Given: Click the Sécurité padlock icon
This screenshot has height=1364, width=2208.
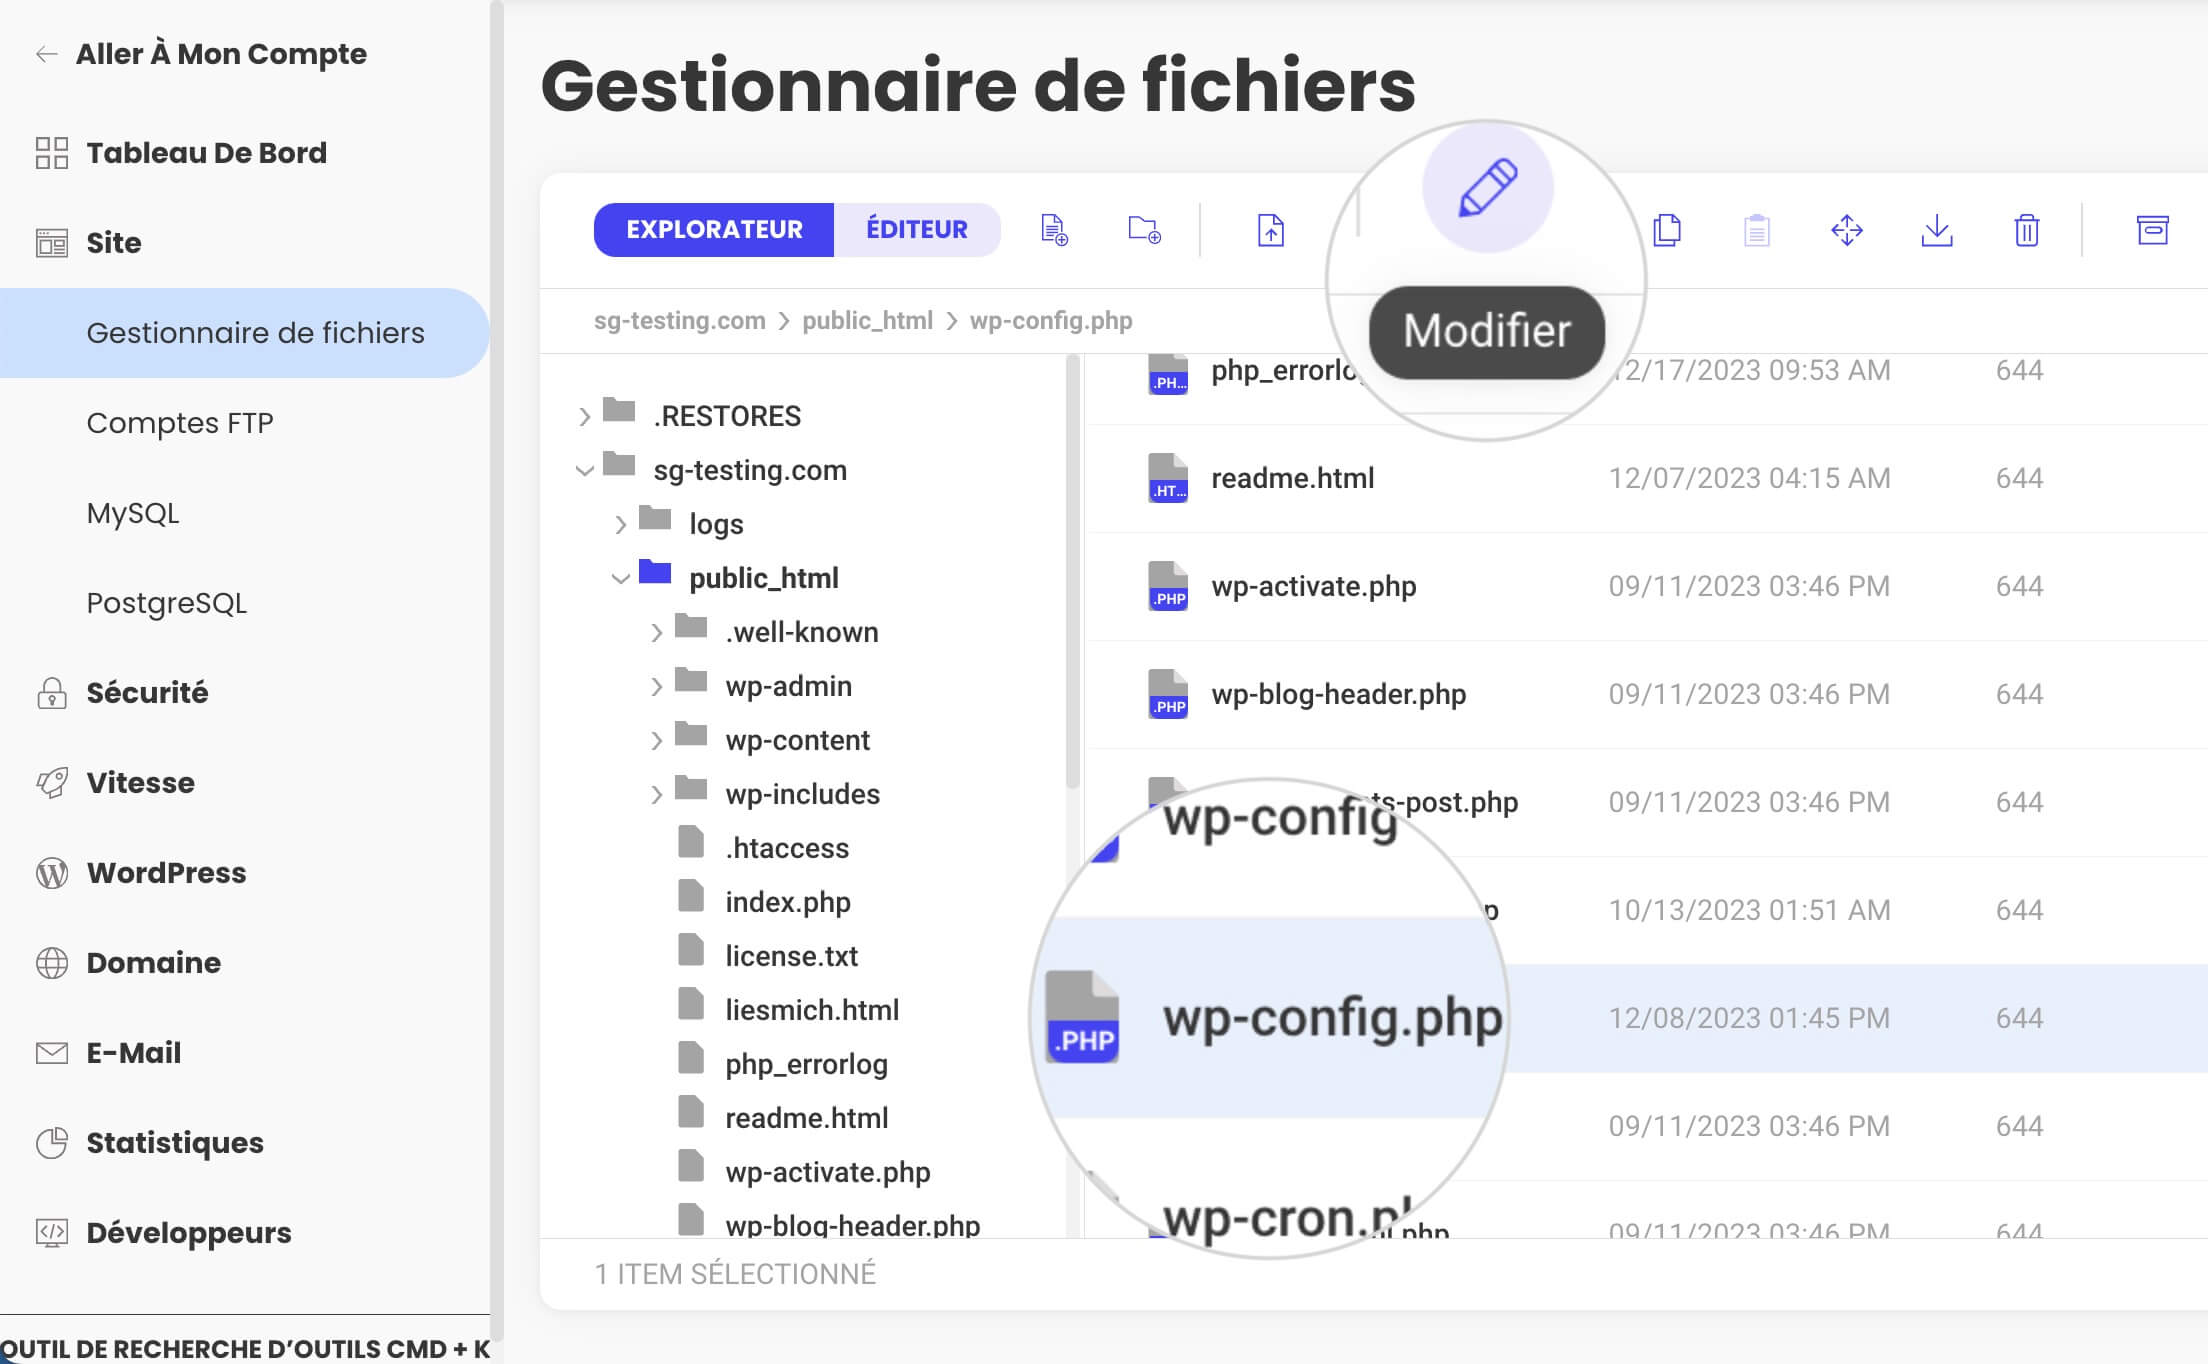Looking at the screenshot, I should (51, 693).
